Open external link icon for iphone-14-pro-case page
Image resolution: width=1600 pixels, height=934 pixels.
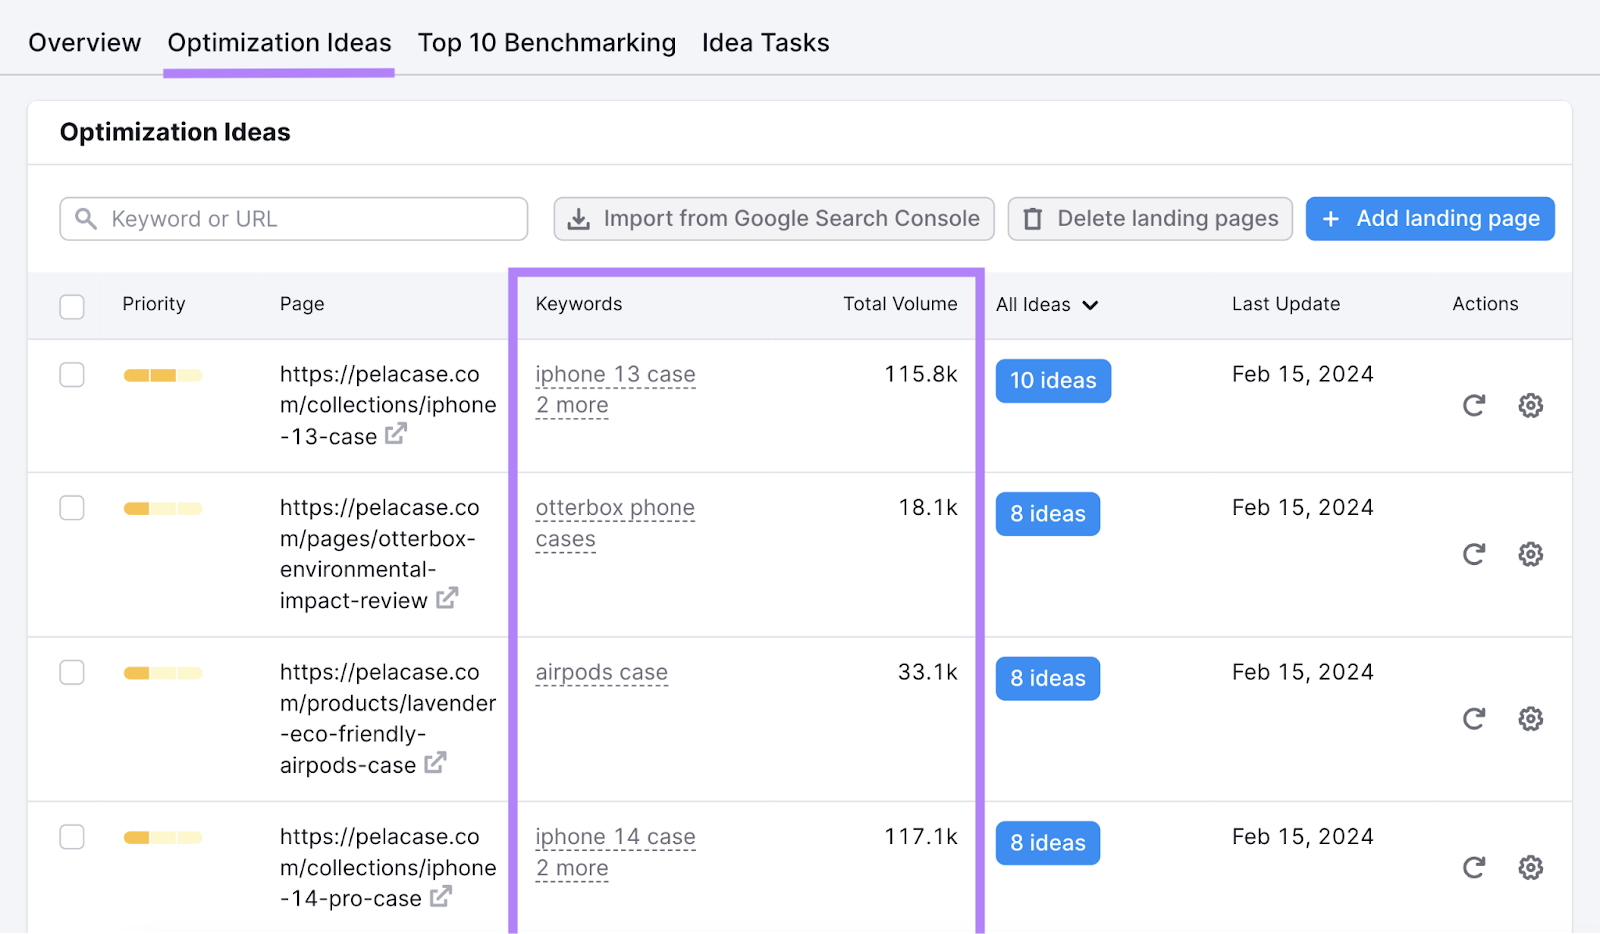(x=441, y=896)
